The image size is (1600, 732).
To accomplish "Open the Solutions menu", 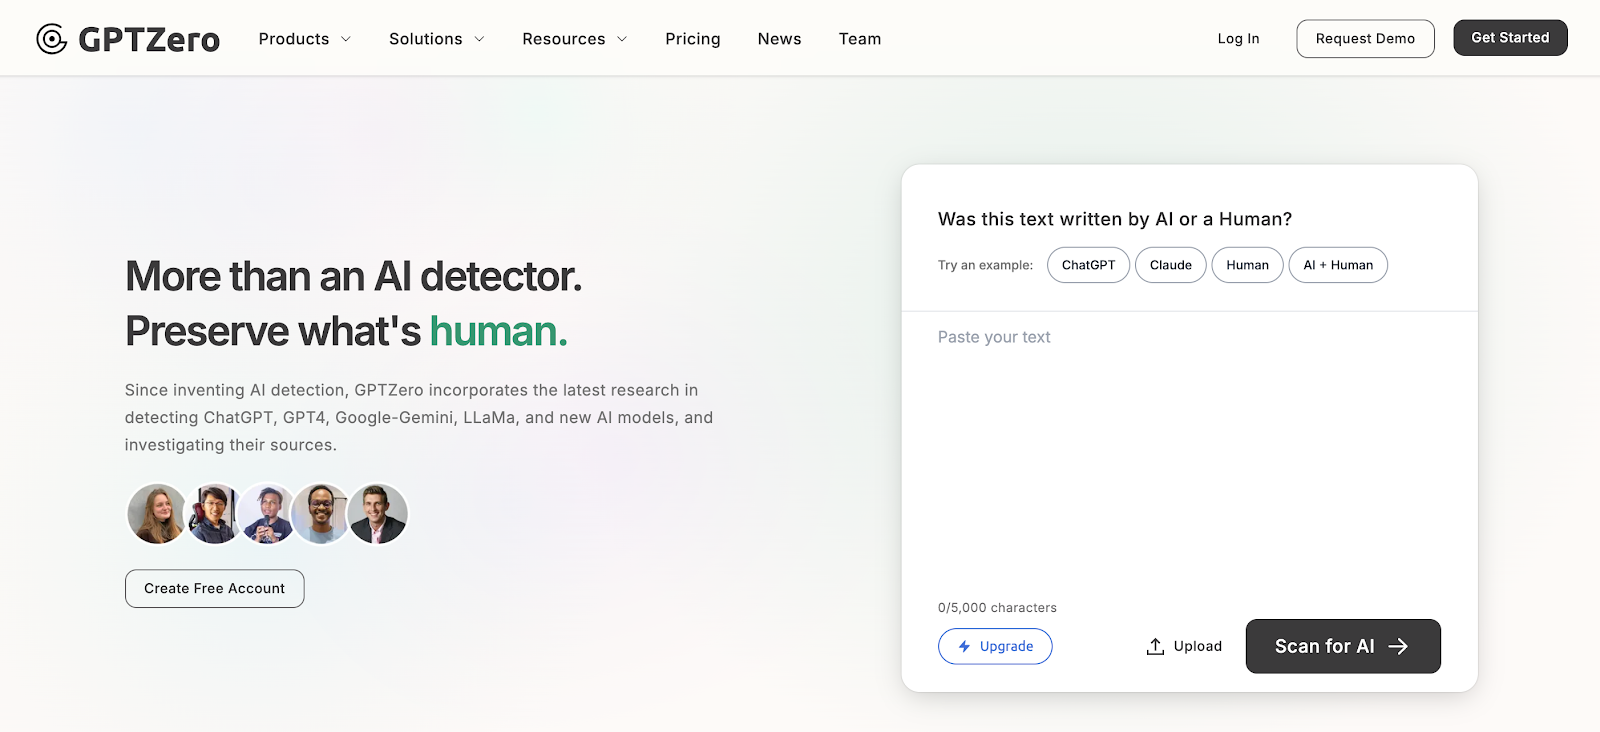I will (437, 39).
